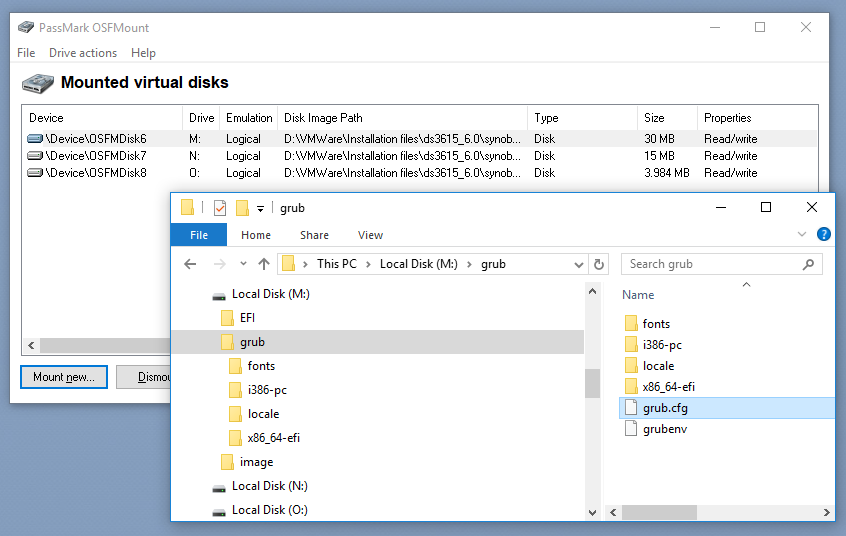Click breadcrumb chevron after This PC
846x536 pixels.
(x=369, y=264)
